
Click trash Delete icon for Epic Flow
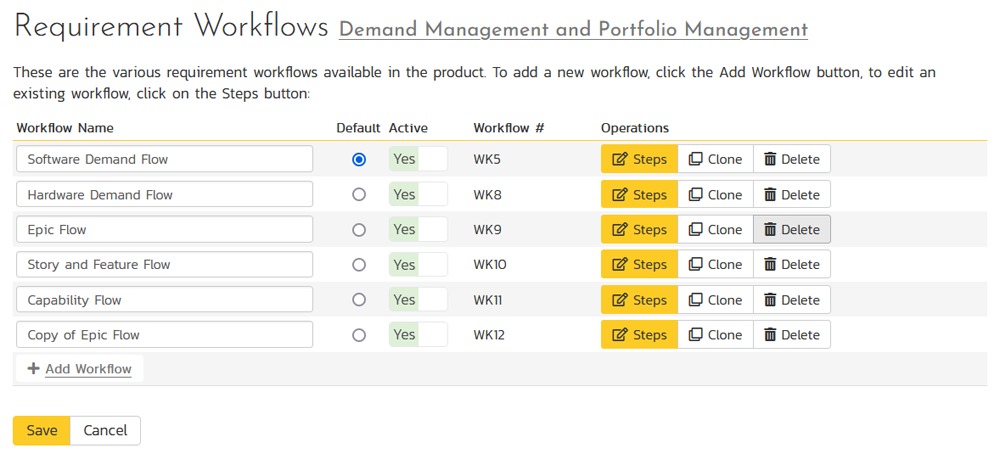[x=770, y=230]
